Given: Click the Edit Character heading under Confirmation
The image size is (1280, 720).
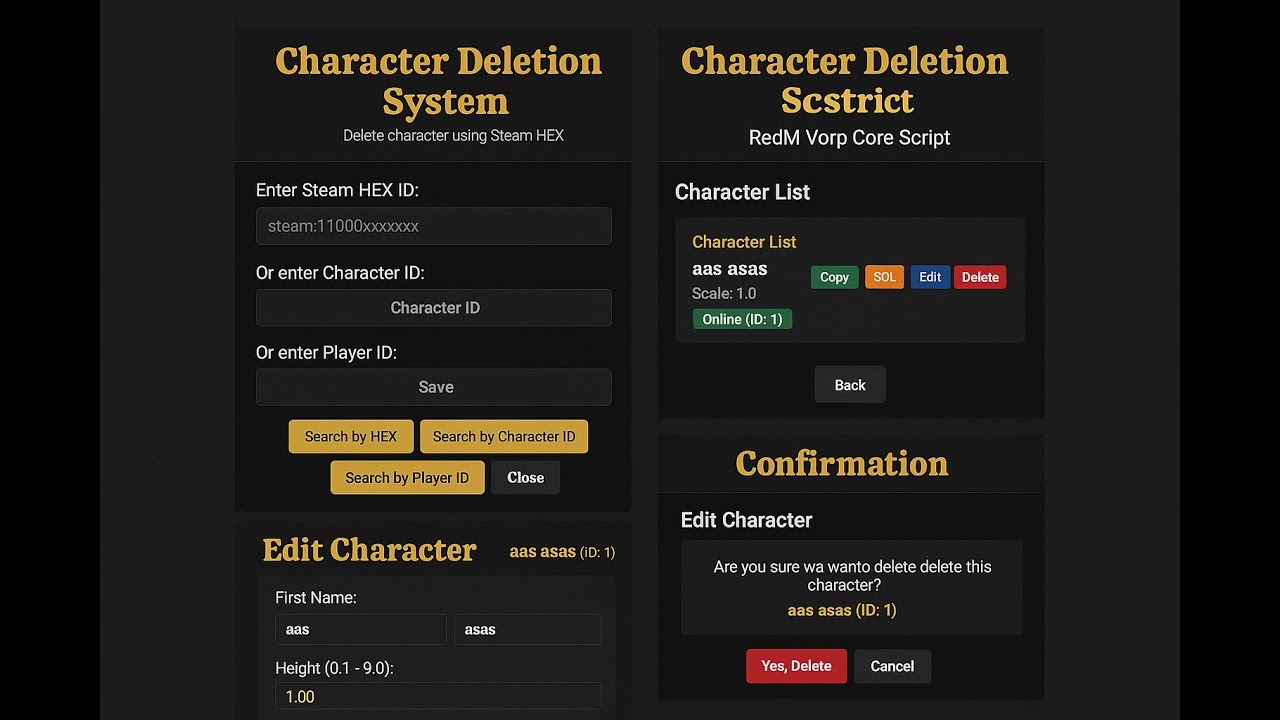Looking at the screenshot, I should click(746, 520).
